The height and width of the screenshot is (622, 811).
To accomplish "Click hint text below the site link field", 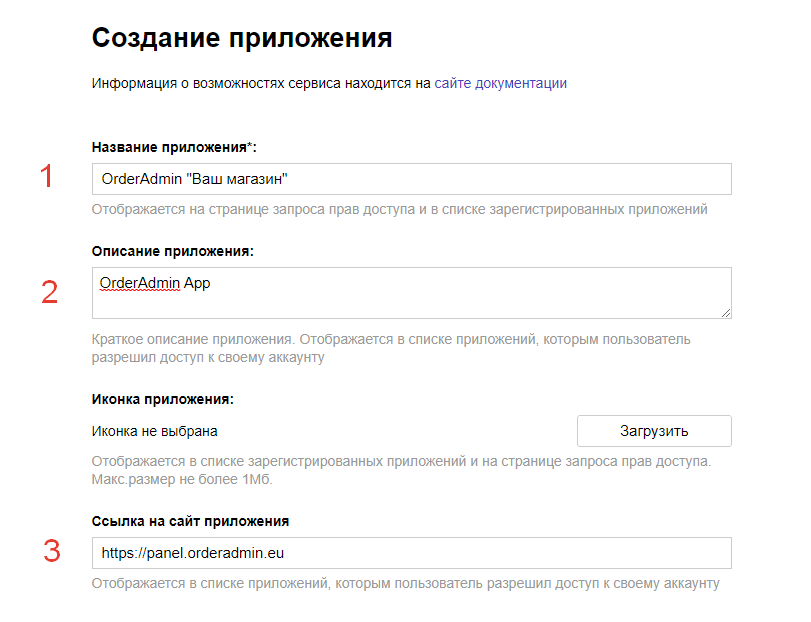I will pos(406,583).
